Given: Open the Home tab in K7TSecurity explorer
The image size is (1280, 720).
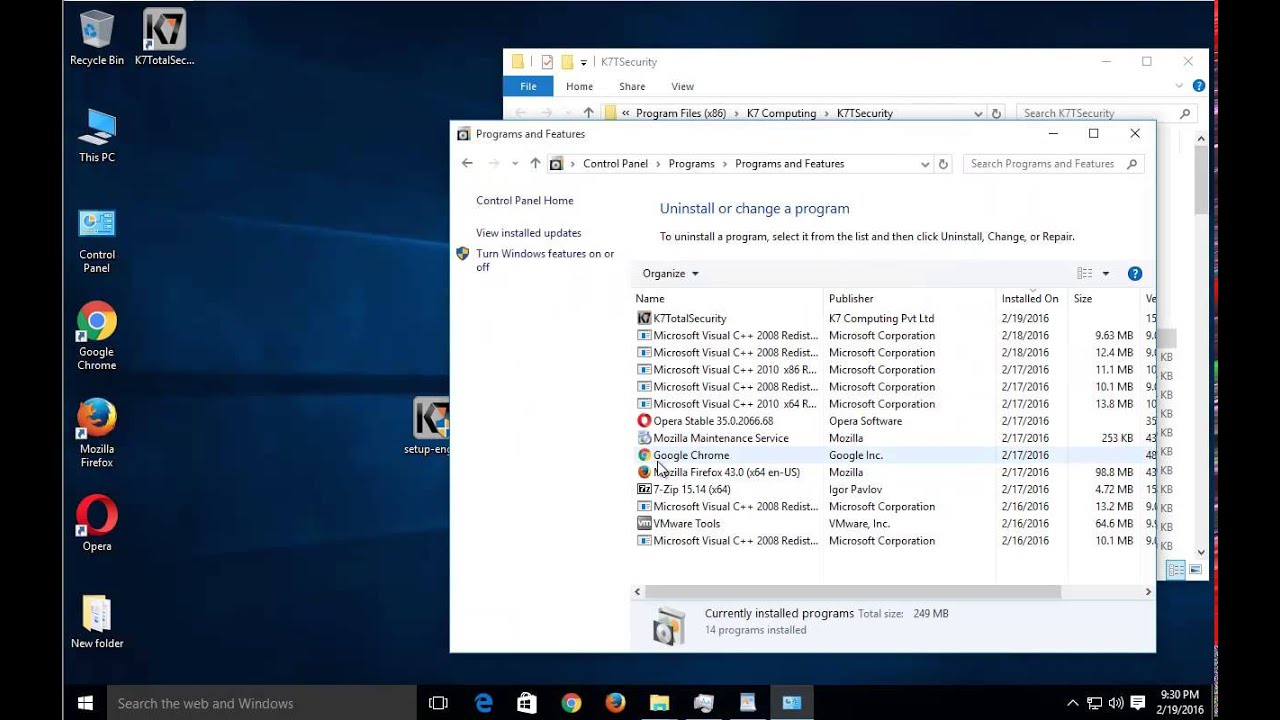Looking at the screenshot, I should pos(579,86).
